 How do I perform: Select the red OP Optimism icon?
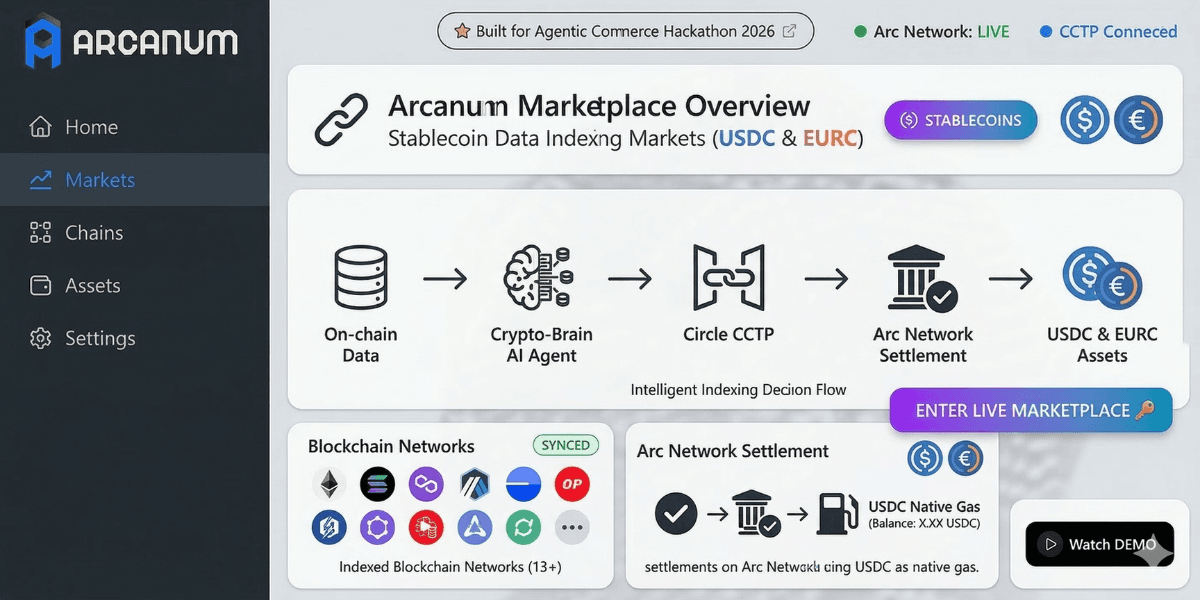pos(572,485)
